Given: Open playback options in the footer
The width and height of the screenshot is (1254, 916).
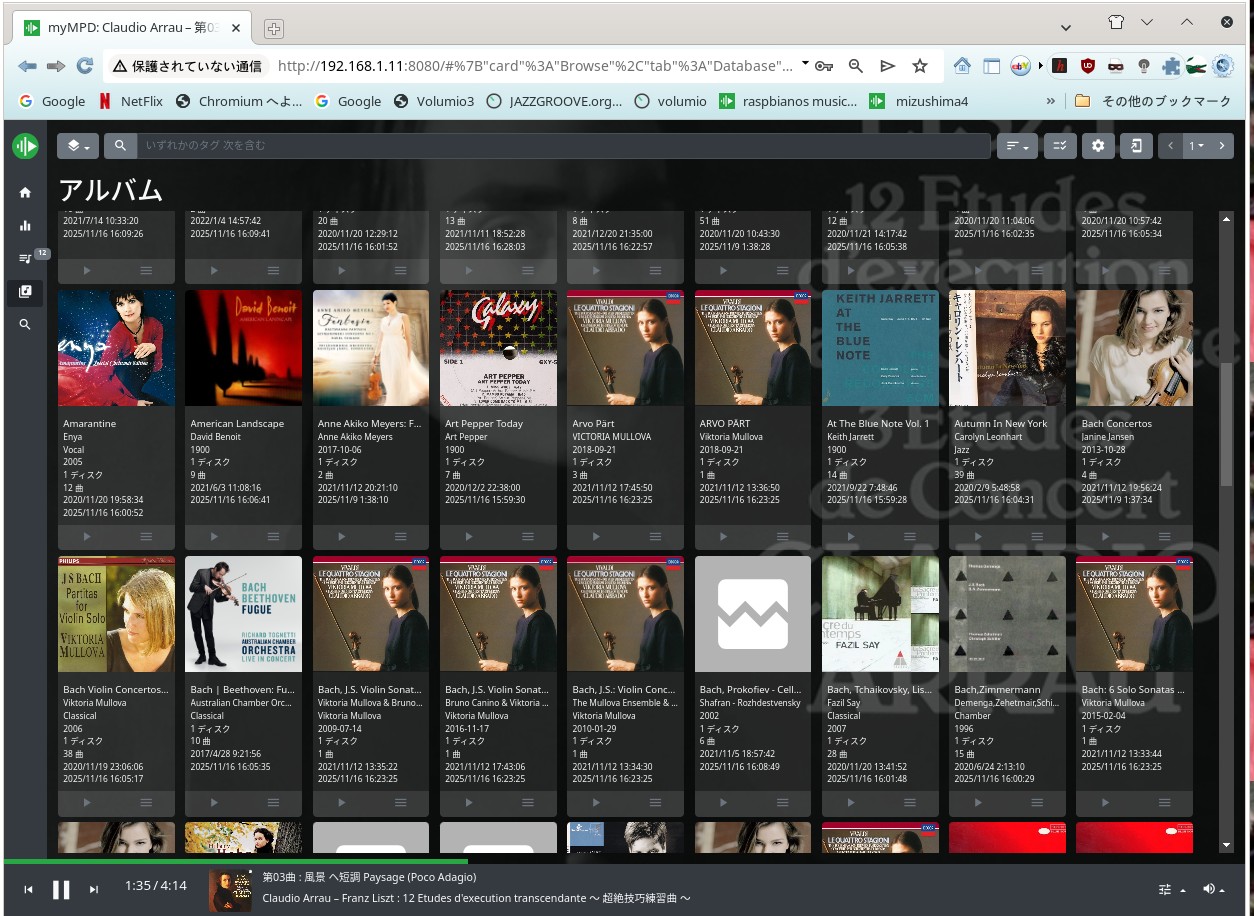Looking at the screenshot, I should (1170, 889).
